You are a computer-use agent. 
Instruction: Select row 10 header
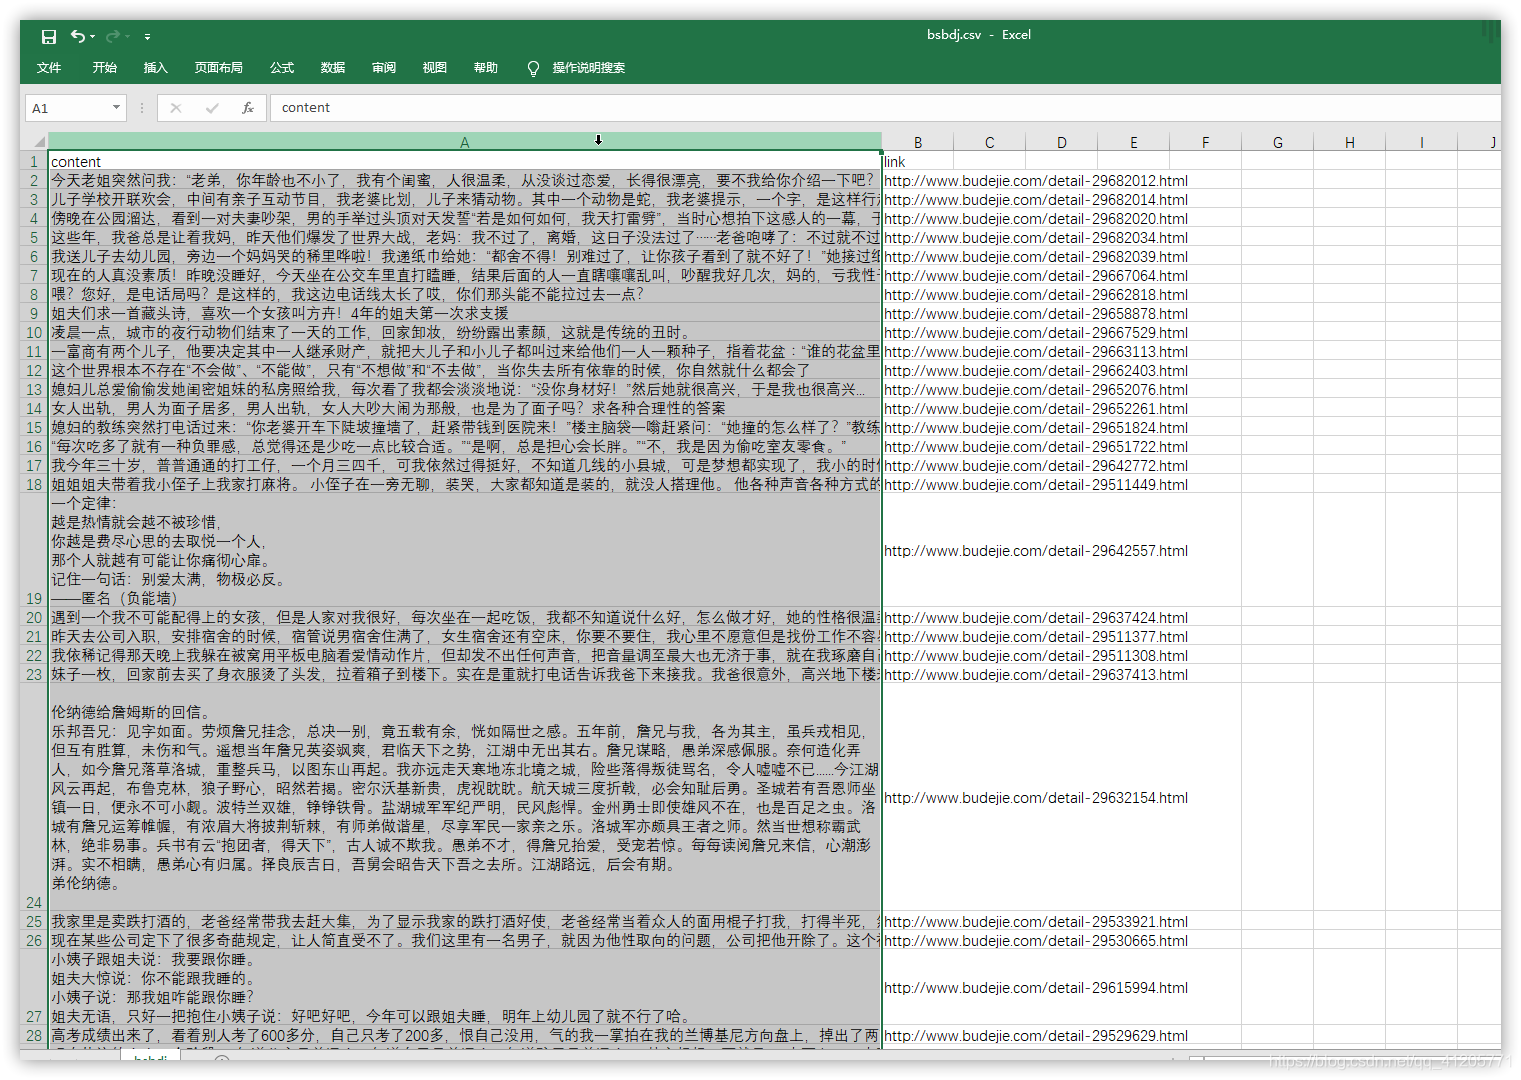click(34, 332)
